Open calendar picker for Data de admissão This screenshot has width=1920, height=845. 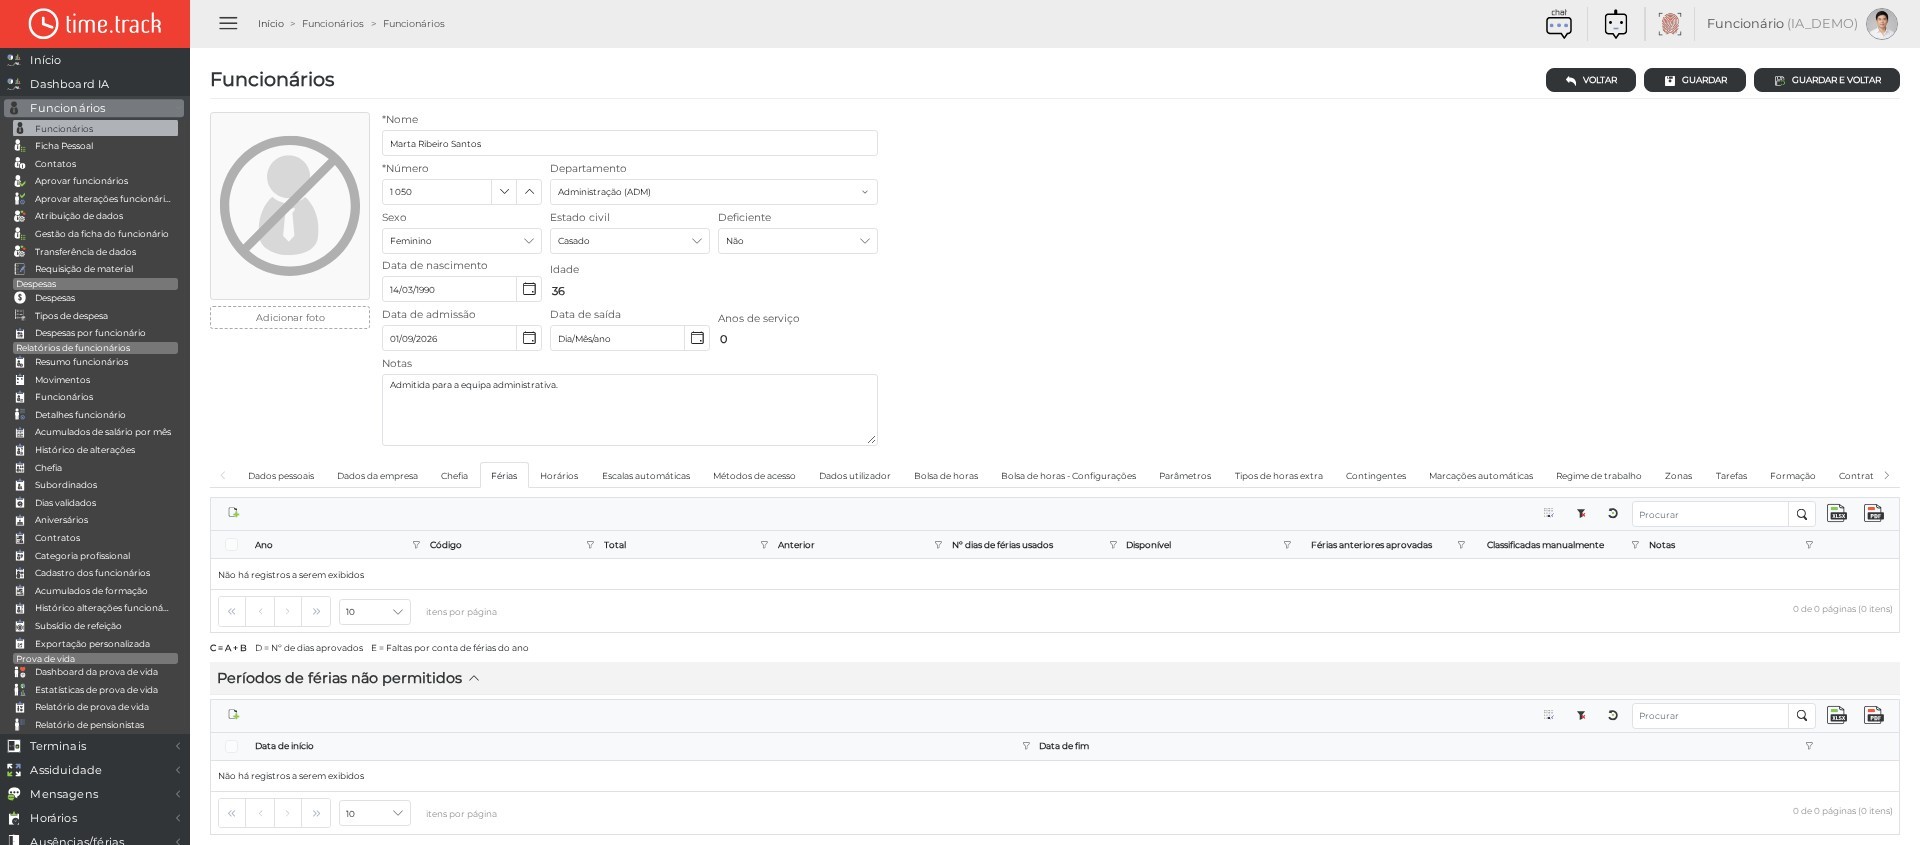point(529,338)
